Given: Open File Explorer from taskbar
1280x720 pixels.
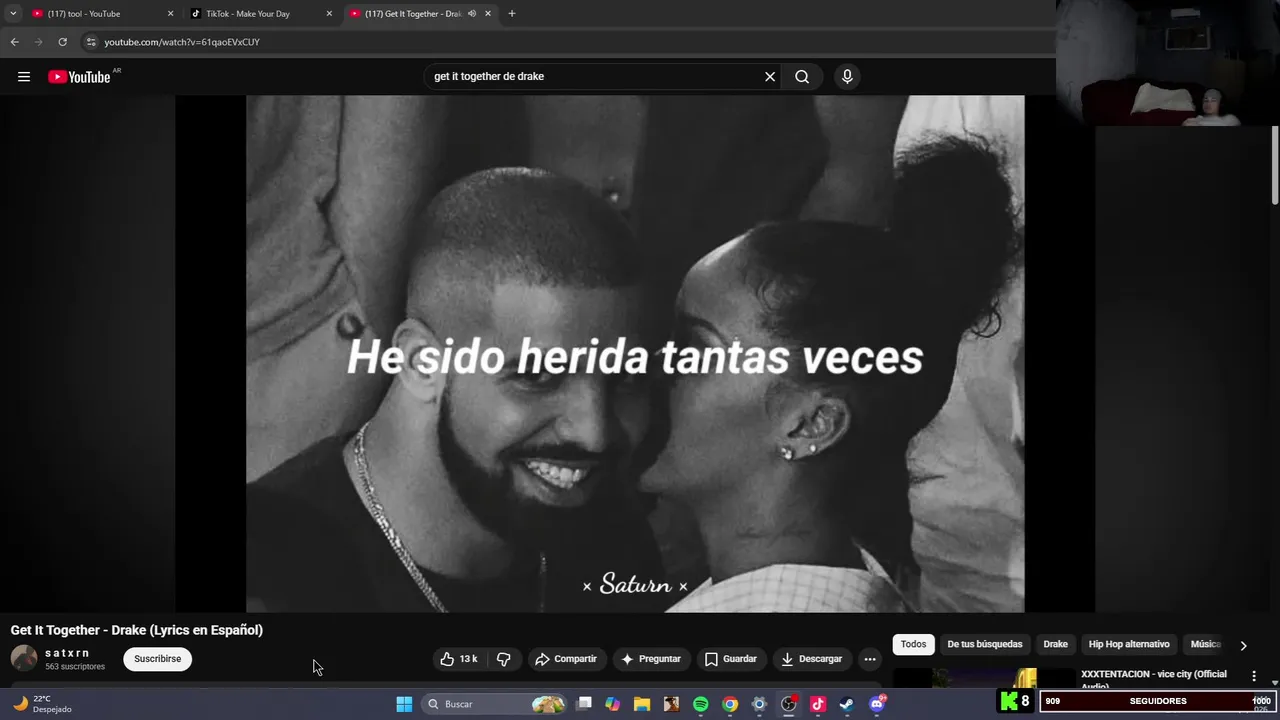Looking at the screenshot, I should [642, 704].
